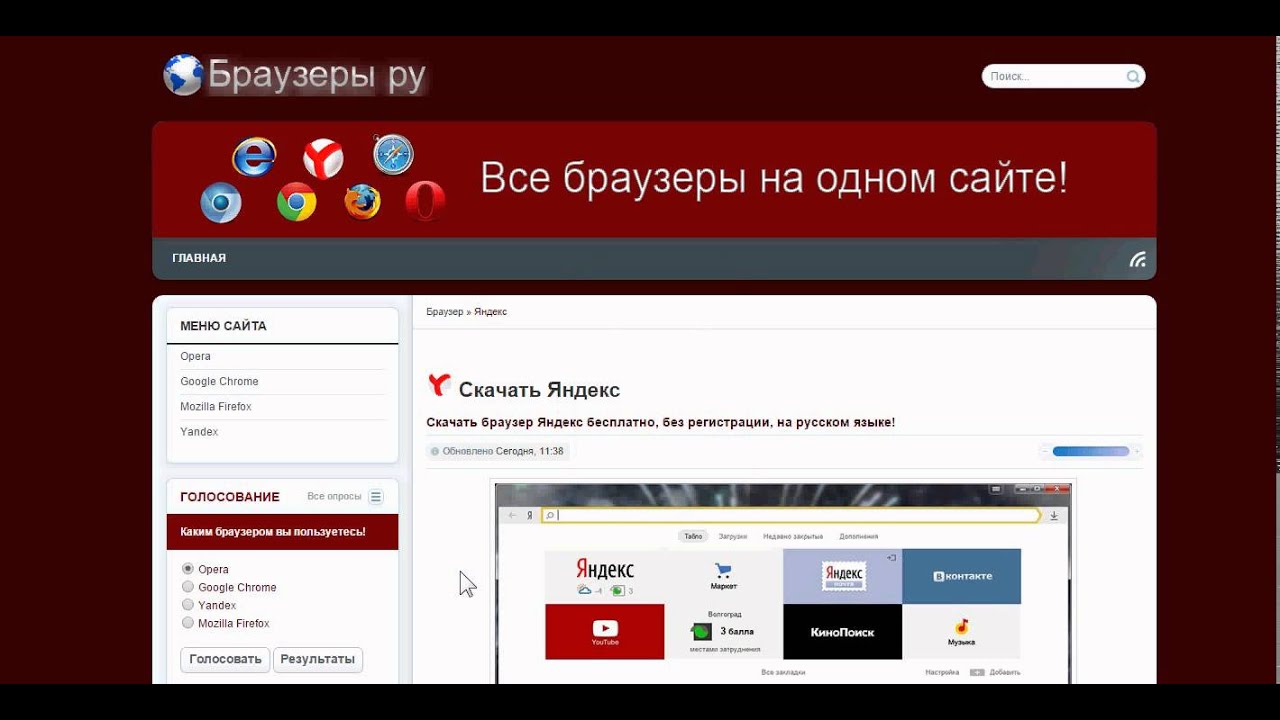The image size is (1280, 720).
Task: Open the Браузеры ру site title
Action: tap(317, 76)
